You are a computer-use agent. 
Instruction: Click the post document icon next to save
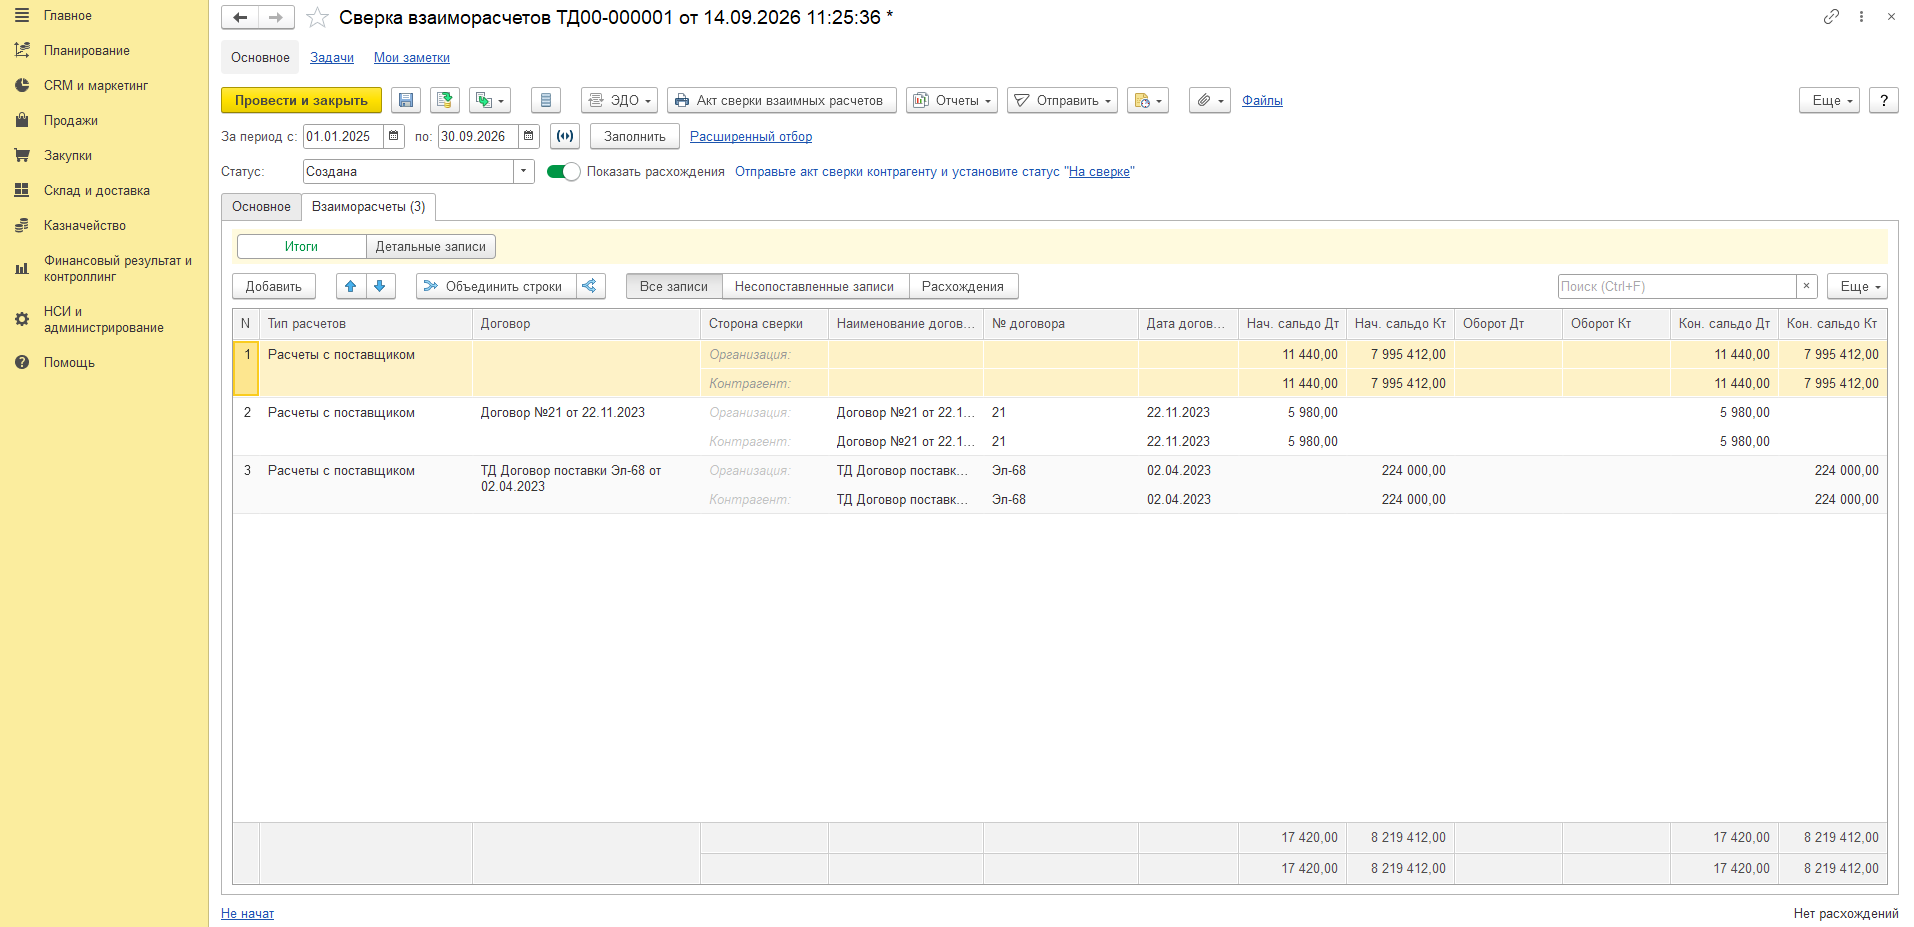click(x=445, y=100)
